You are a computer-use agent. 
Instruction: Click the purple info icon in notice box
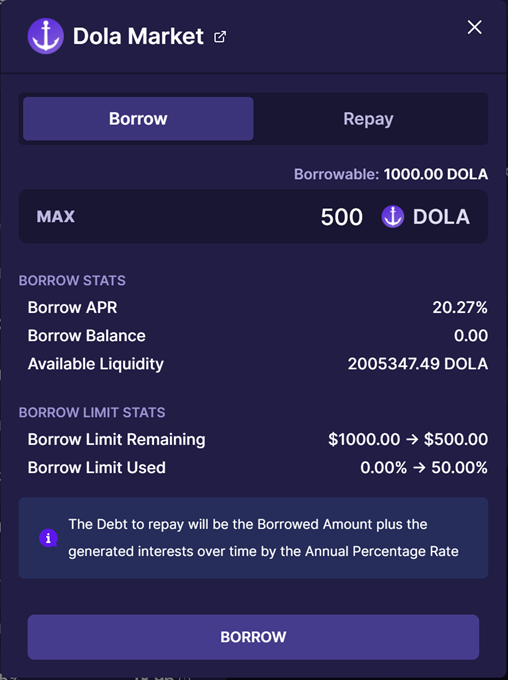48,538
